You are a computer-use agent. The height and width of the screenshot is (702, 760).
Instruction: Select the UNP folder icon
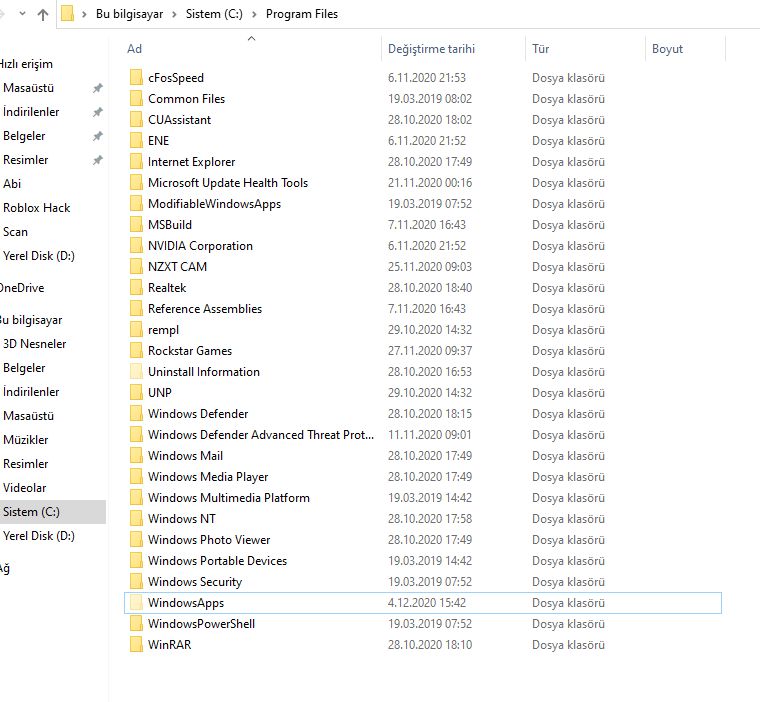pyautogui.click(x=136, y=393)
